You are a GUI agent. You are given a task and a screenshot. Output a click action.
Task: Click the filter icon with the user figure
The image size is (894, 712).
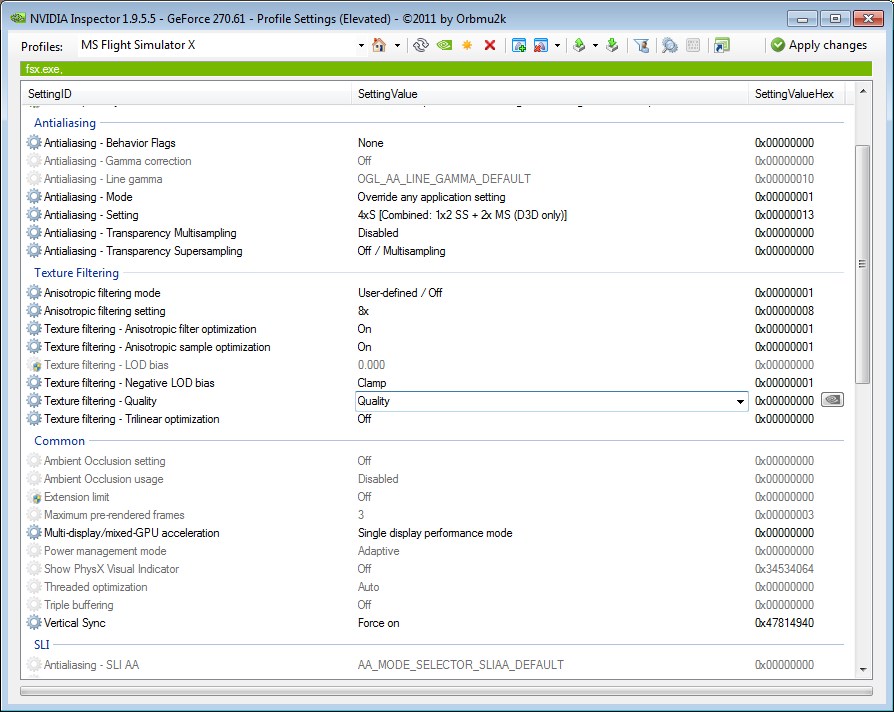641,45
